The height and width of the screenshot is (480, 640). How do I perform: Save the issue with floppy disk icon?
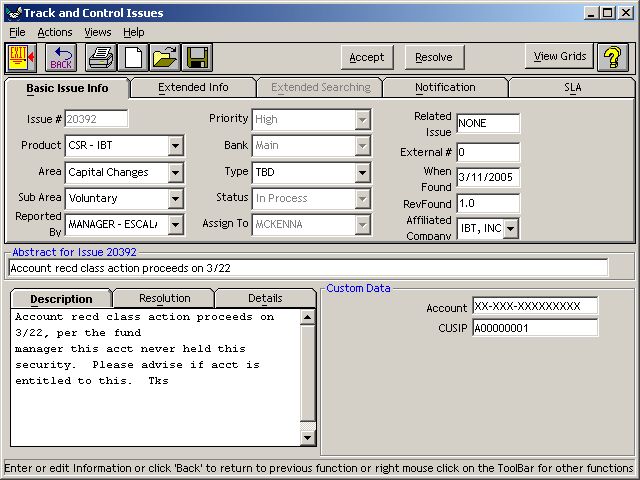(x=197, y=57)
